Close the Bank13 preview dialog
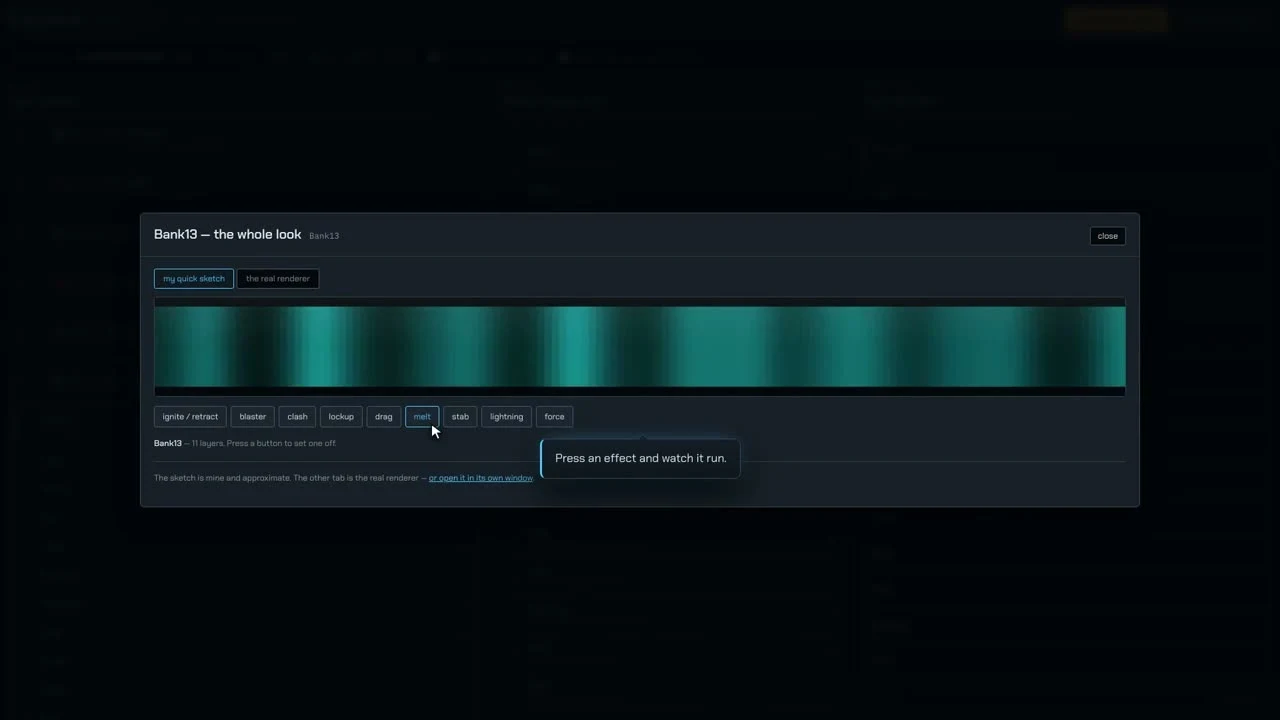The width and height of the screenshot is (1280, 720). (1107, 236)
